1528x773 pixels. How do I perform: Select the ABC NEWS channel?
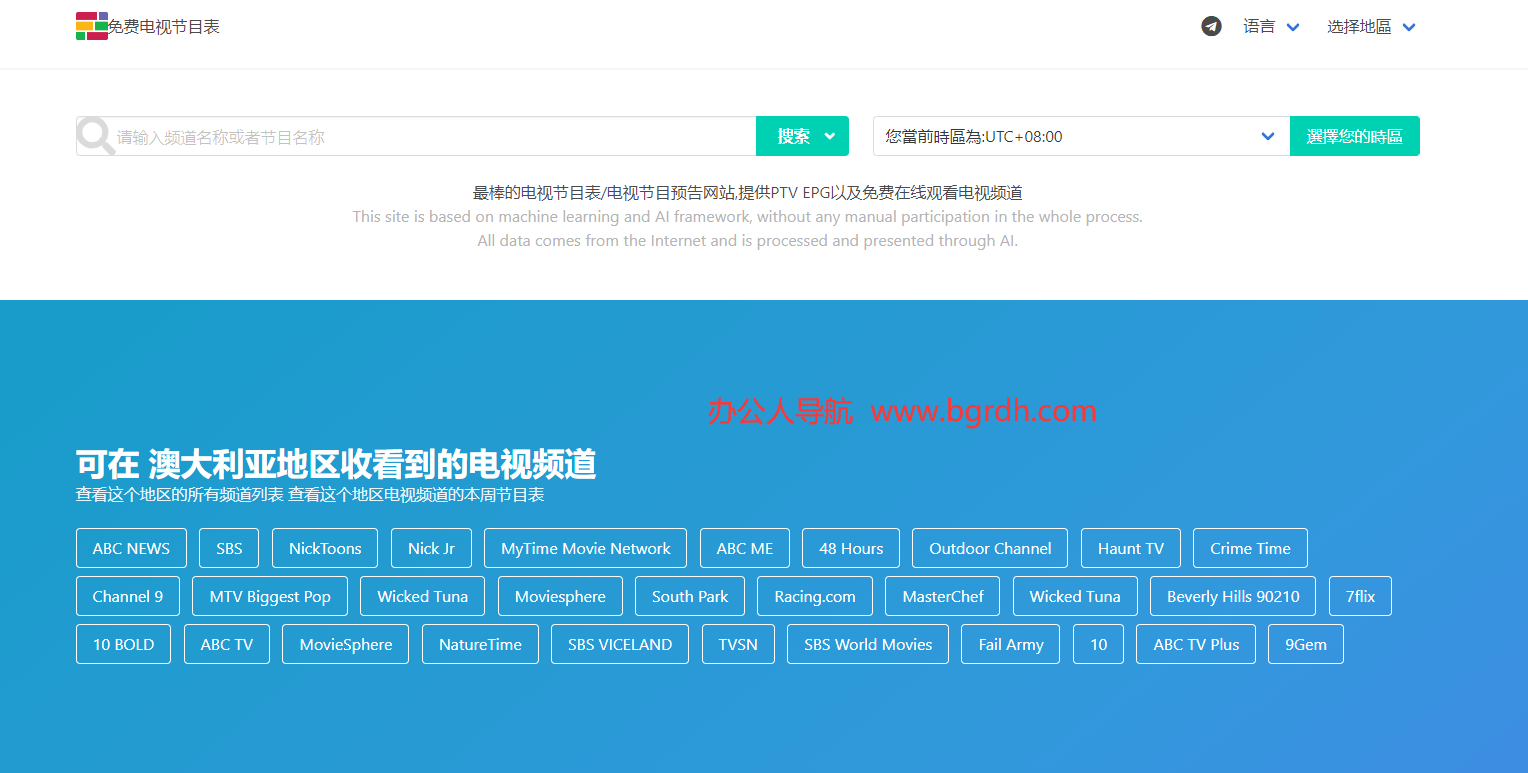(131, 548)
